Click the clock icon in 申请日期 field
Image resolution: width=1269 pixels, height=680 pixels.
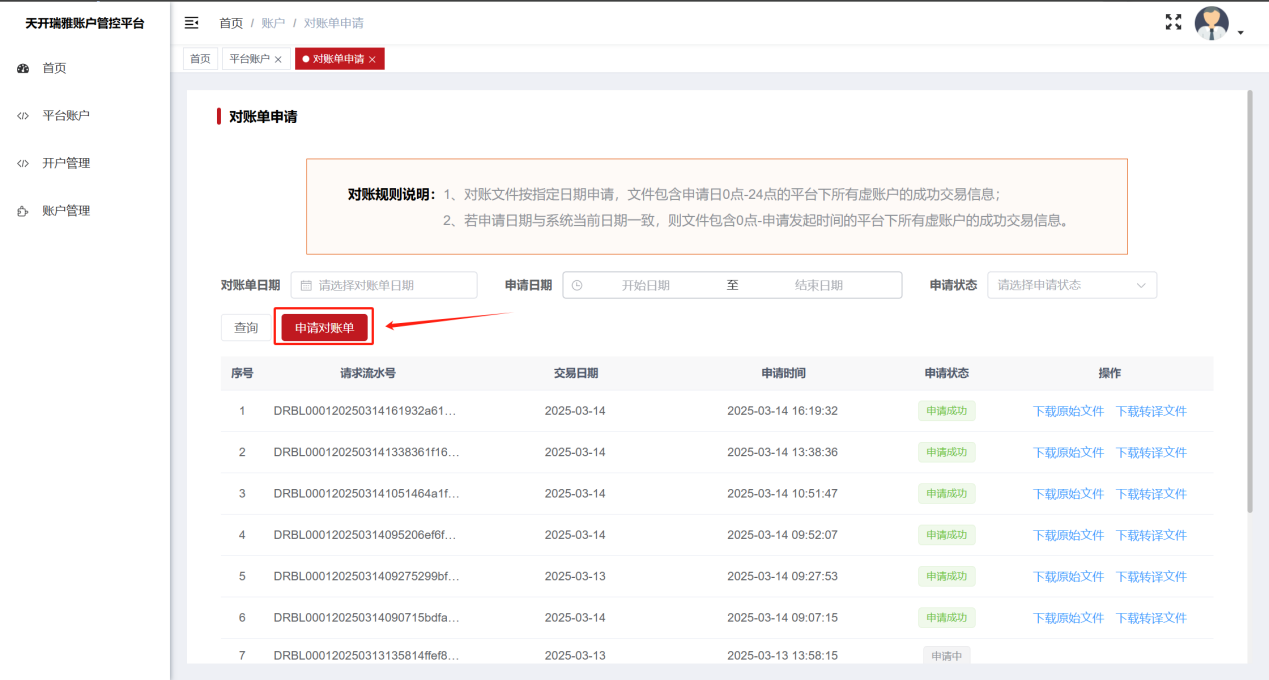[577, 285]
